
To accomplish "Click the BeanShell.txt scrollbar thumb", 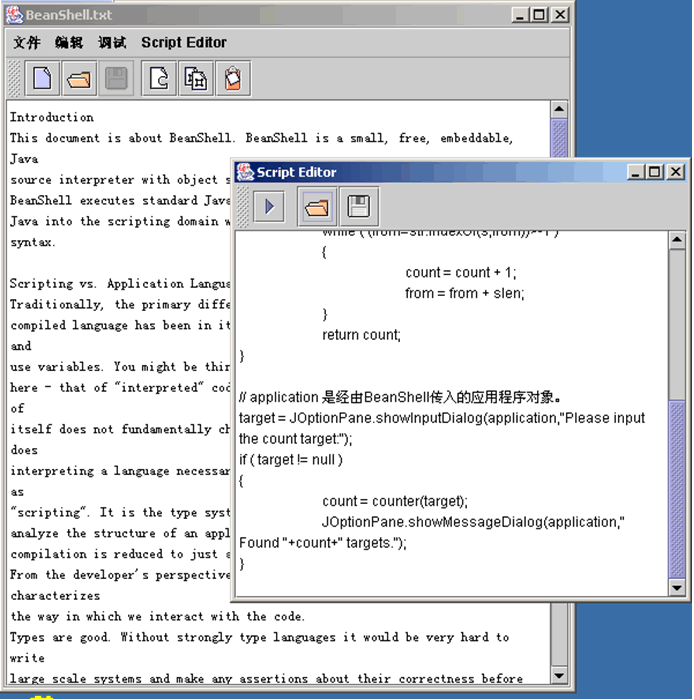I will (559, 138).
